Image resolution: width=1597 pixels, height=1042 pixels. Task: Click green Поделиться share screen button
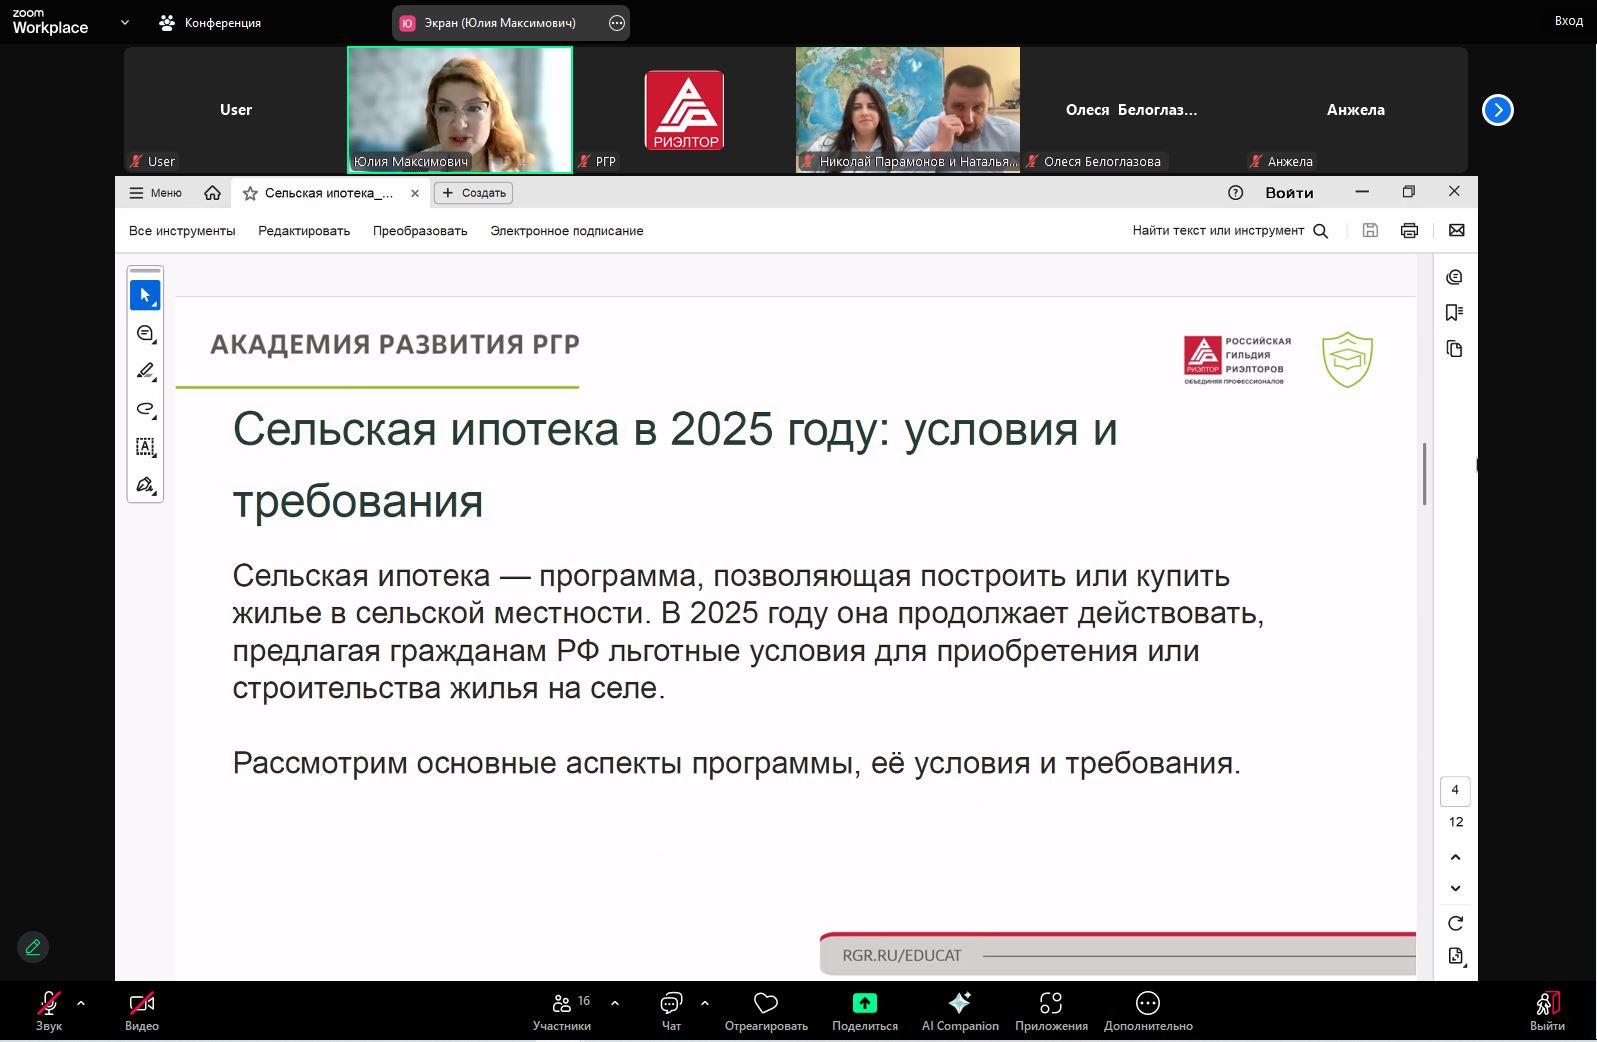pos(865,1010)
